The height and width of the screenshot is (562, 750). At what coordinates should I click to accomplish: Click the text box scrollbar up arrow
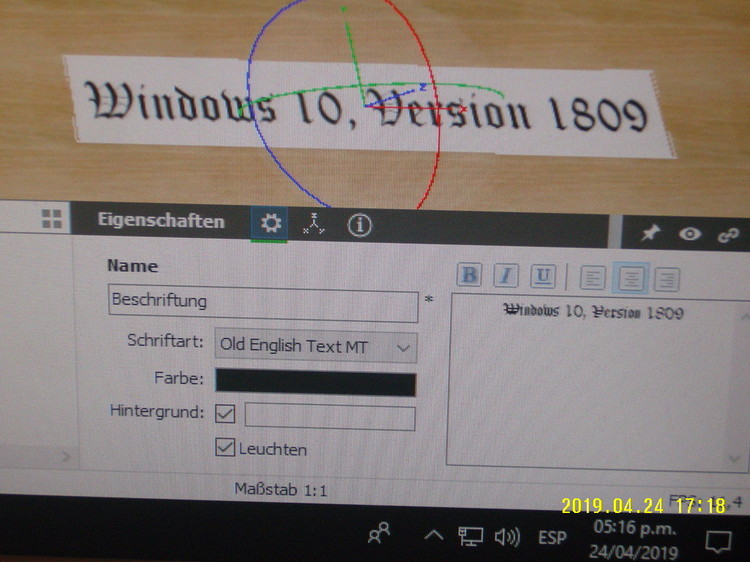click(x=745, y=316)
